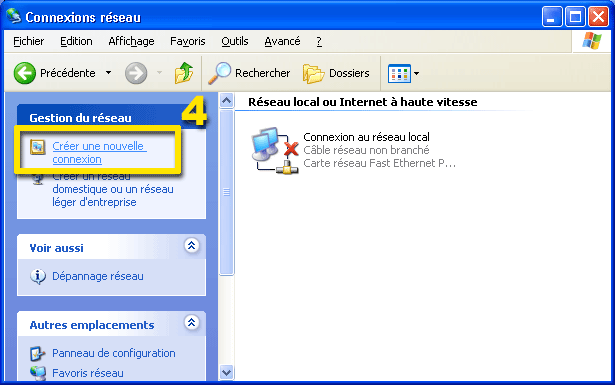
Task: Click the Connexion au réseau local label
Action: pyautogui.click(x=366, y=137)
